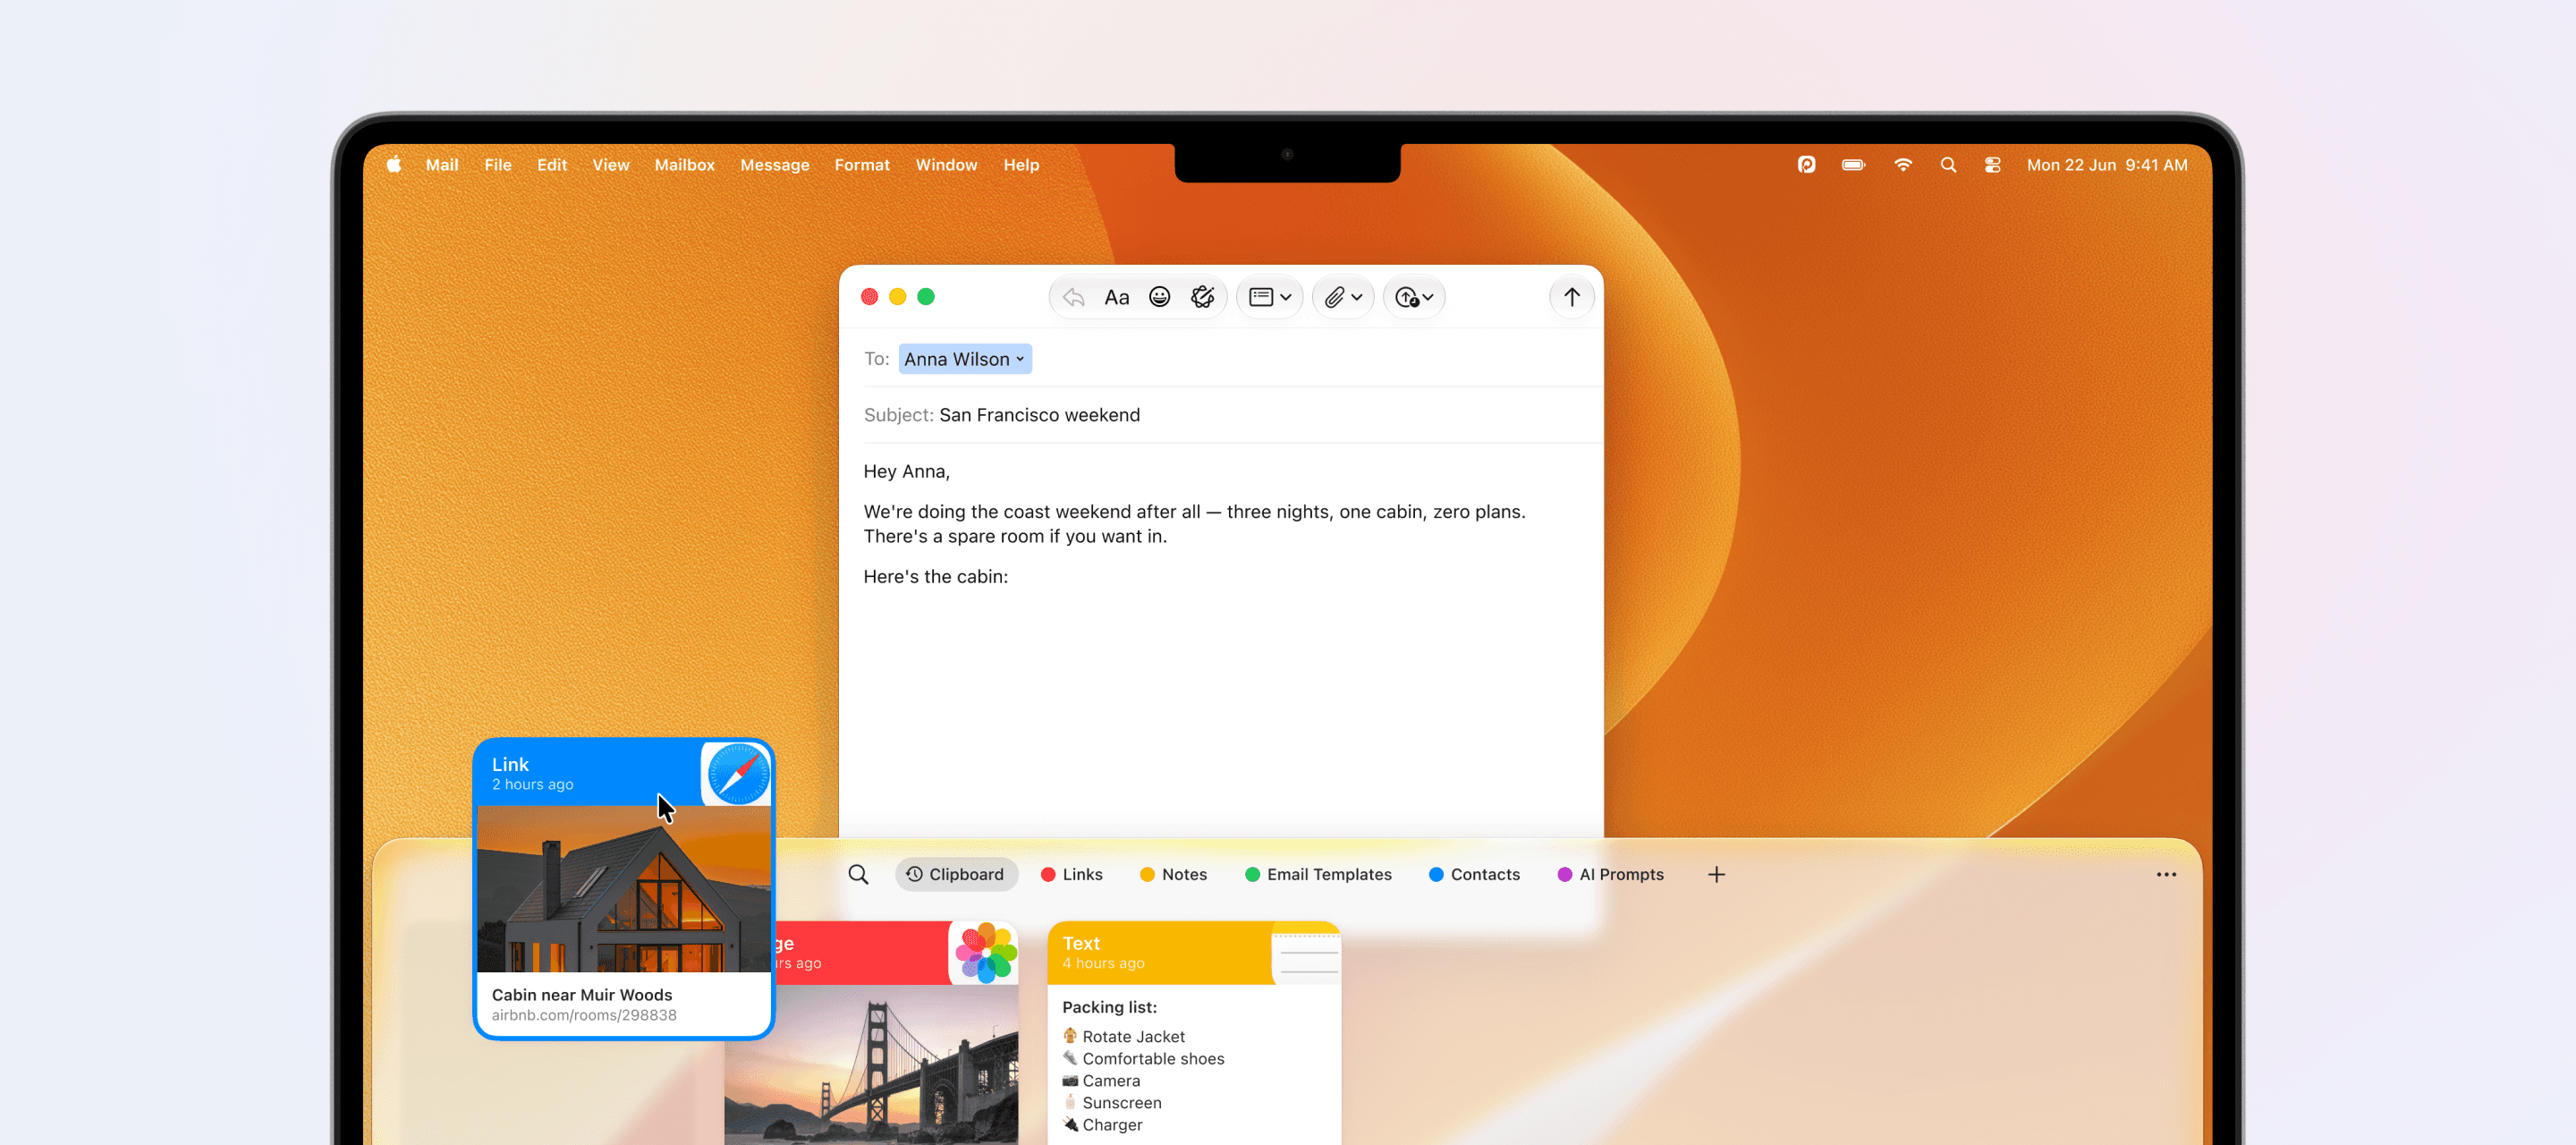This screenshot has height=1145, width=2576.
Task: Send the message with the up-arrow button
Action: click(1571, 297)
